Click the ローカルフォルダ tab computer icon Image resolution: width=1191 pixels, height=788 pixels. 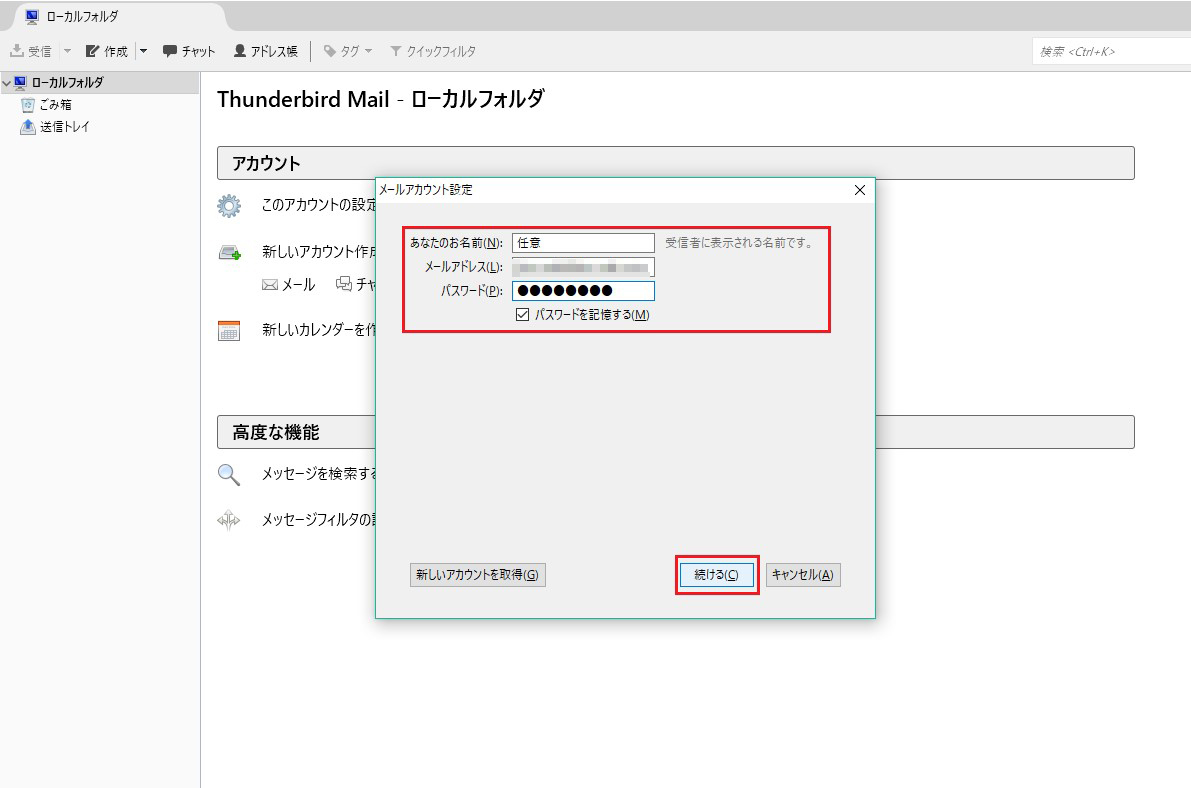(32, 16)
